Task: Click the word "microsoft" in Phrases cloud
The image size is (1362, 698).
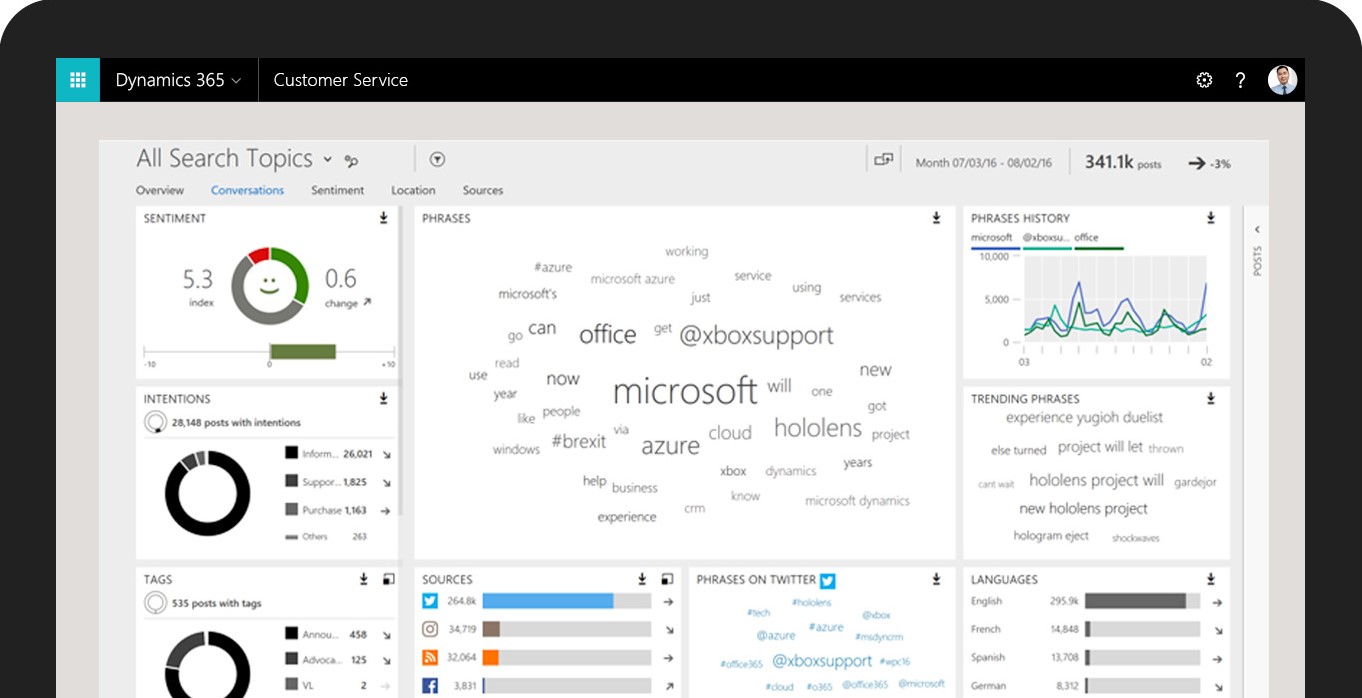Action: point(685,390)
